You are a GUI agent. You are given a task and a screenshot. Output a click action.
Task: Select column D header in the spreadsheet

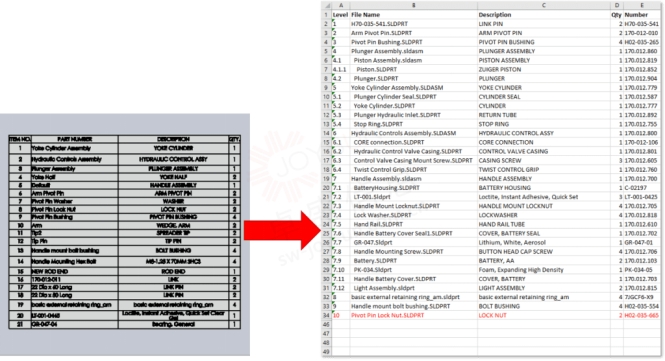click(x=617, y=6)
